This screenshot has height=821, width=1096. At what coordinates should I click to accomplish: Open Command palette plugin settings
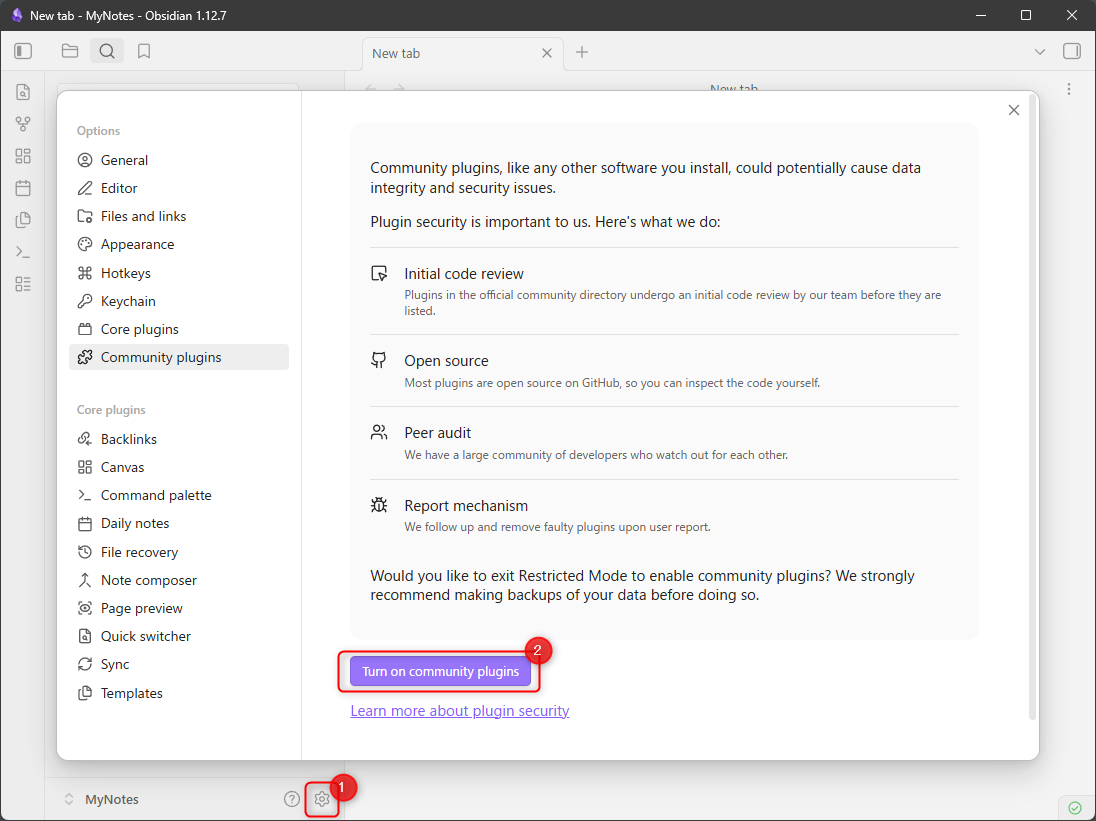[x=179, y=495]
